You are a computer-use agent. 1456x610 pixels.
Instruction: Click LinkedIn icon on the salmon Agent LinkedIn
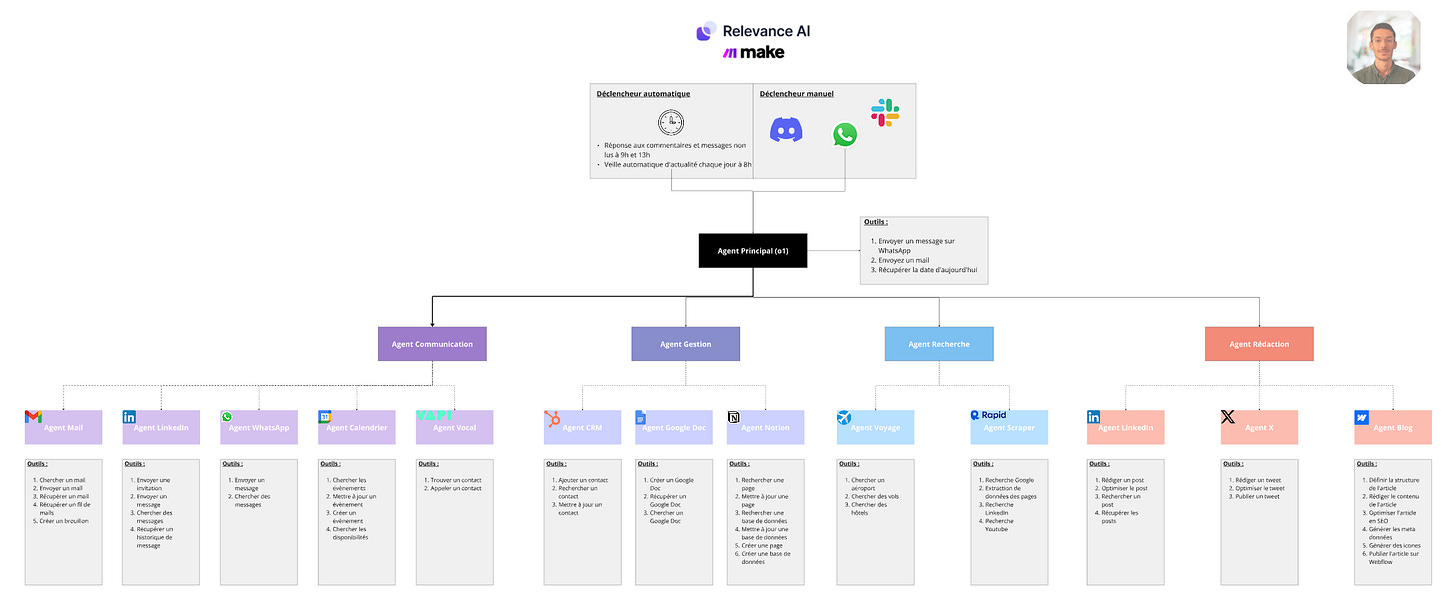[x=1094, y=416]
